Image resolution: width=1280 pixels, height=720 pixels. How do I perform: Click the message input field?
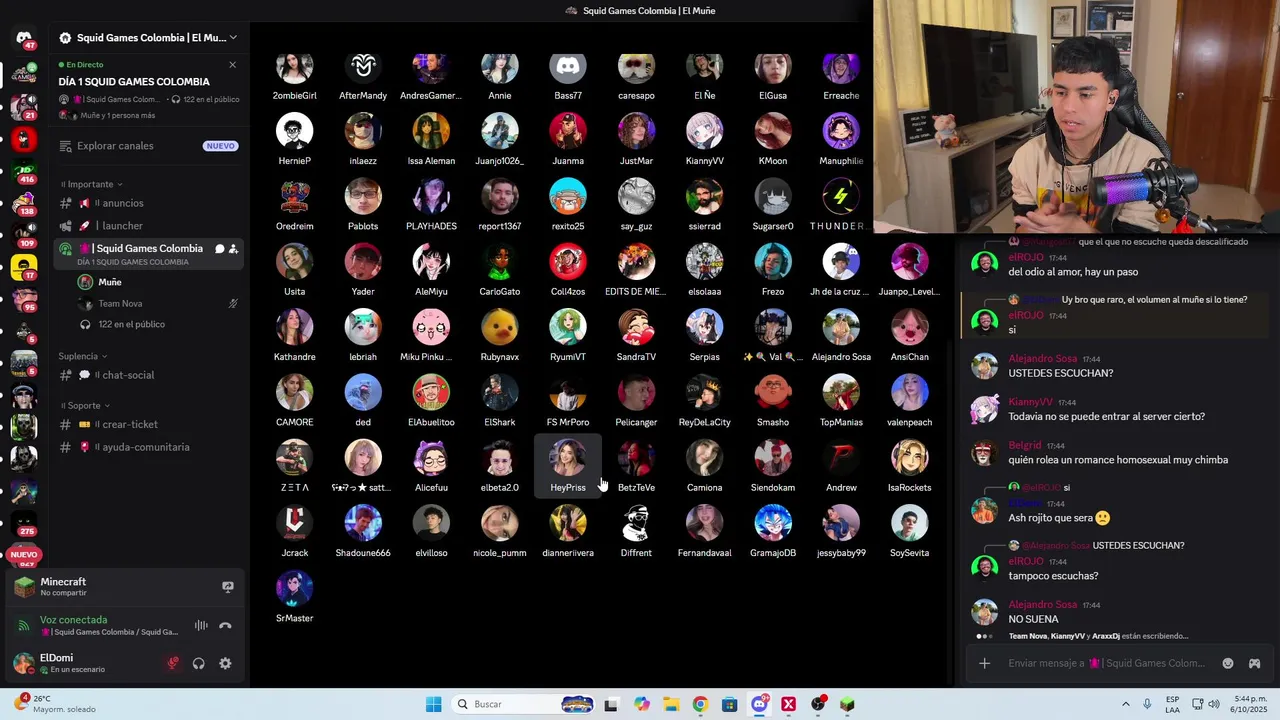(1105, 663)
